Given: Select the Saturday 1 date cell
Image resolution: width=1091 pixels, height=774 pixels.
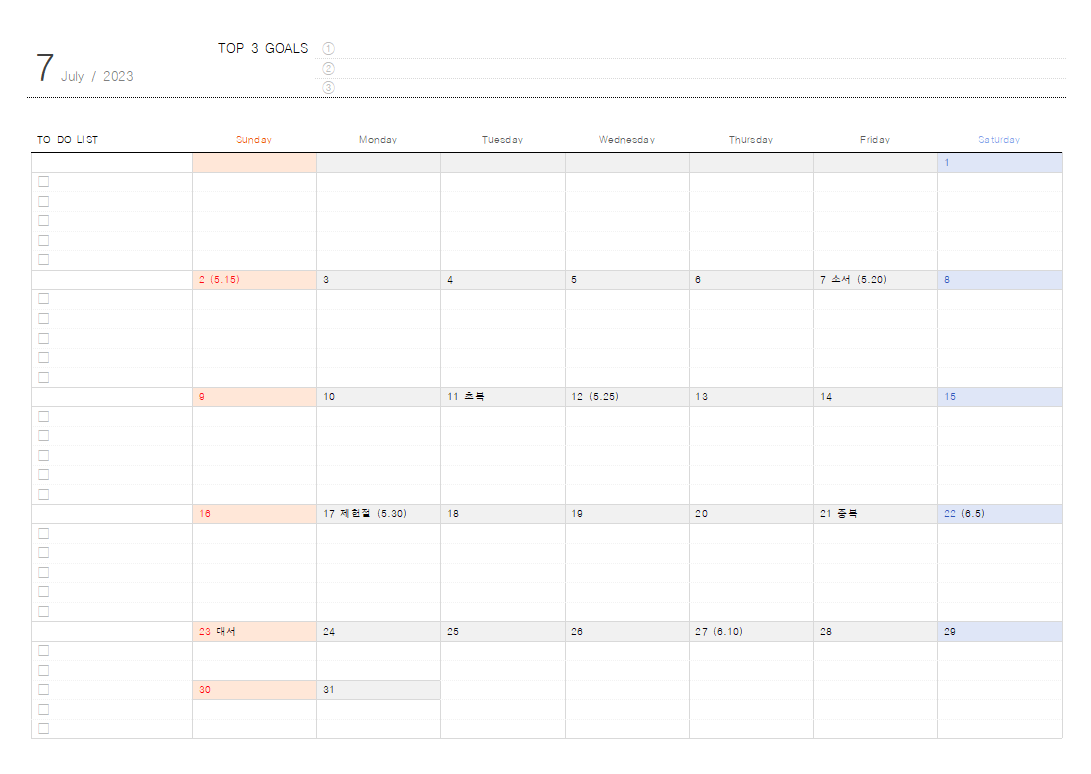Looking at the screenshot, I should pyautogui.click(x=1000, y=163).
